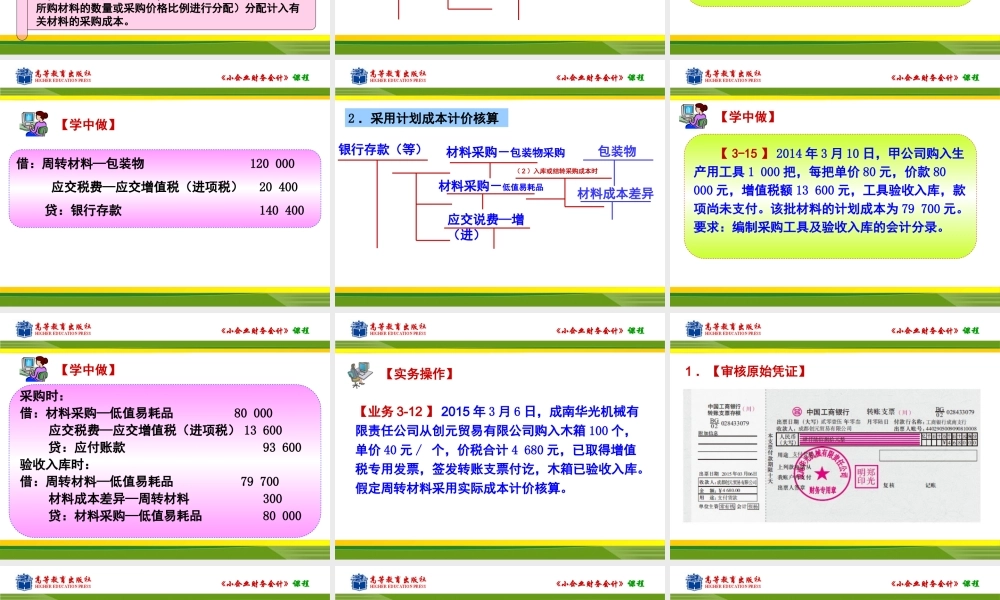Select the star symbol inside the red seal
This screenshot has height=600, width=1000.
point(822,472)
